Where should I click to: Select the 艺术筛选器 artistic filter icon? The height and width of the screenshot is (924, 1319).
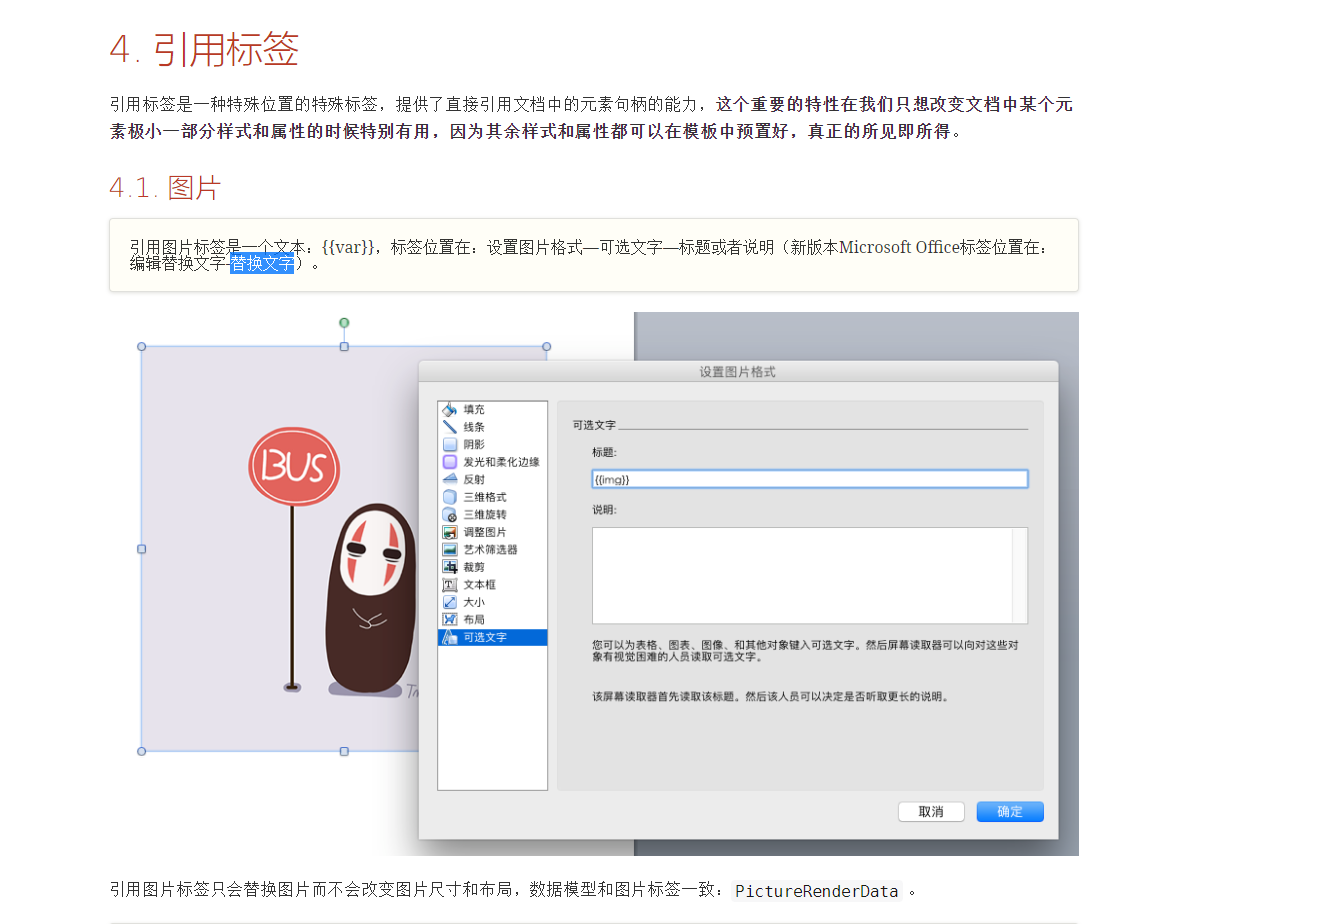450,550
